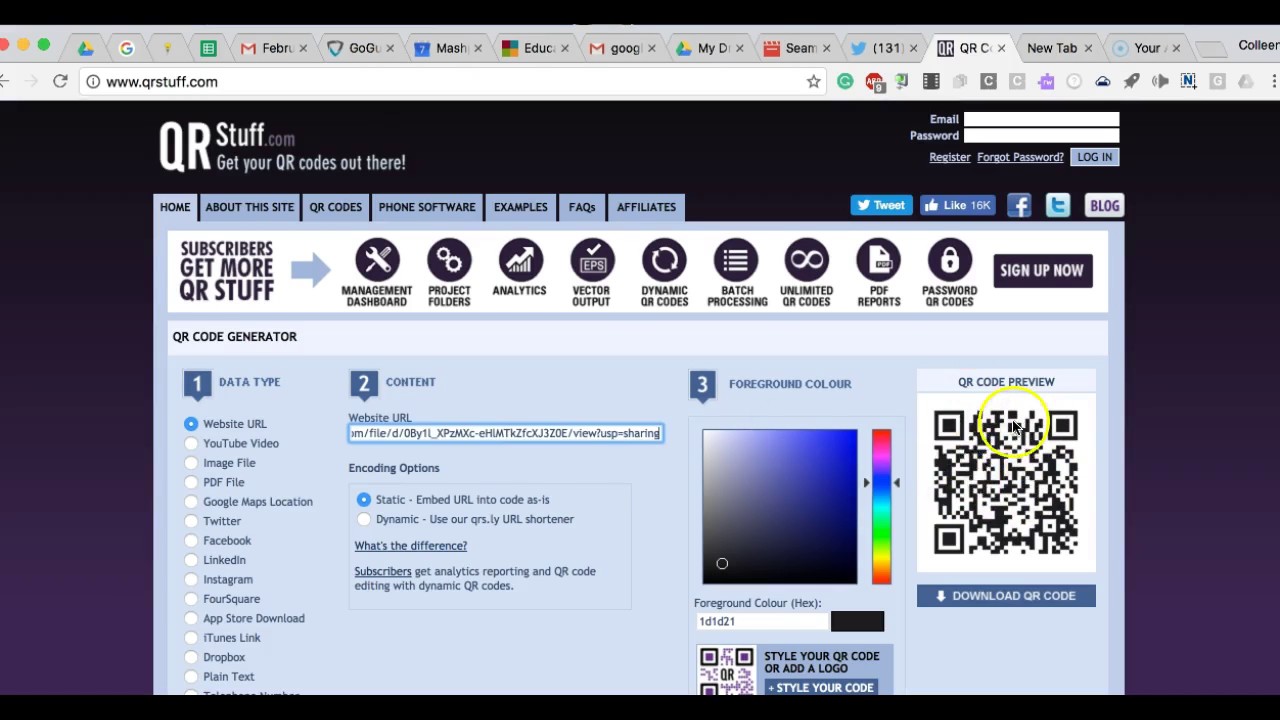1280x720 pixels.
Task: Click the Register link
Action: pos(950,157)
